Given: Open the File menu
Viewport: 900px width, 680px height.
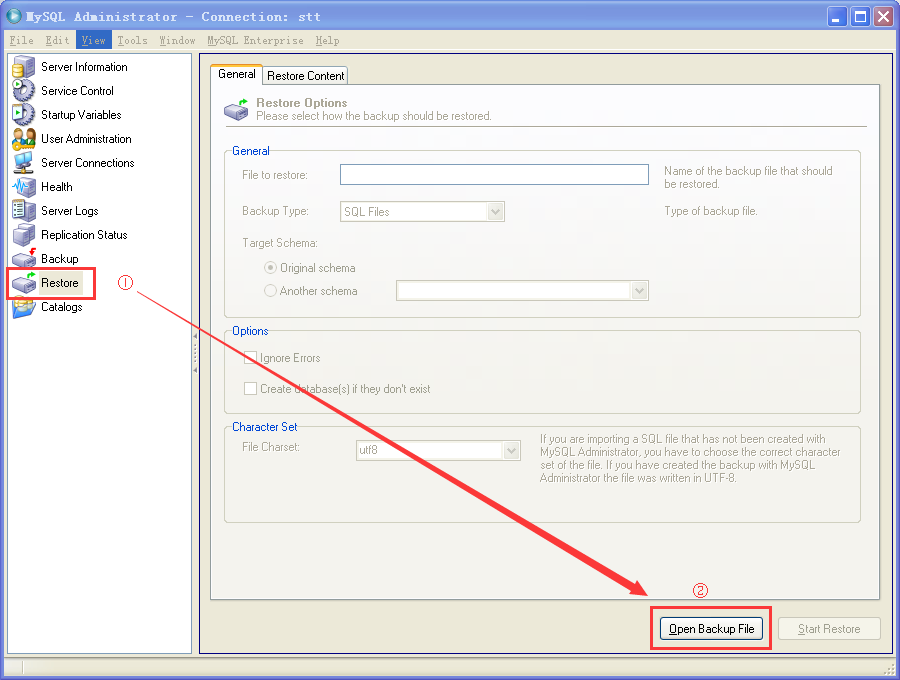Looking at the screenshot, I should [21, 40].
